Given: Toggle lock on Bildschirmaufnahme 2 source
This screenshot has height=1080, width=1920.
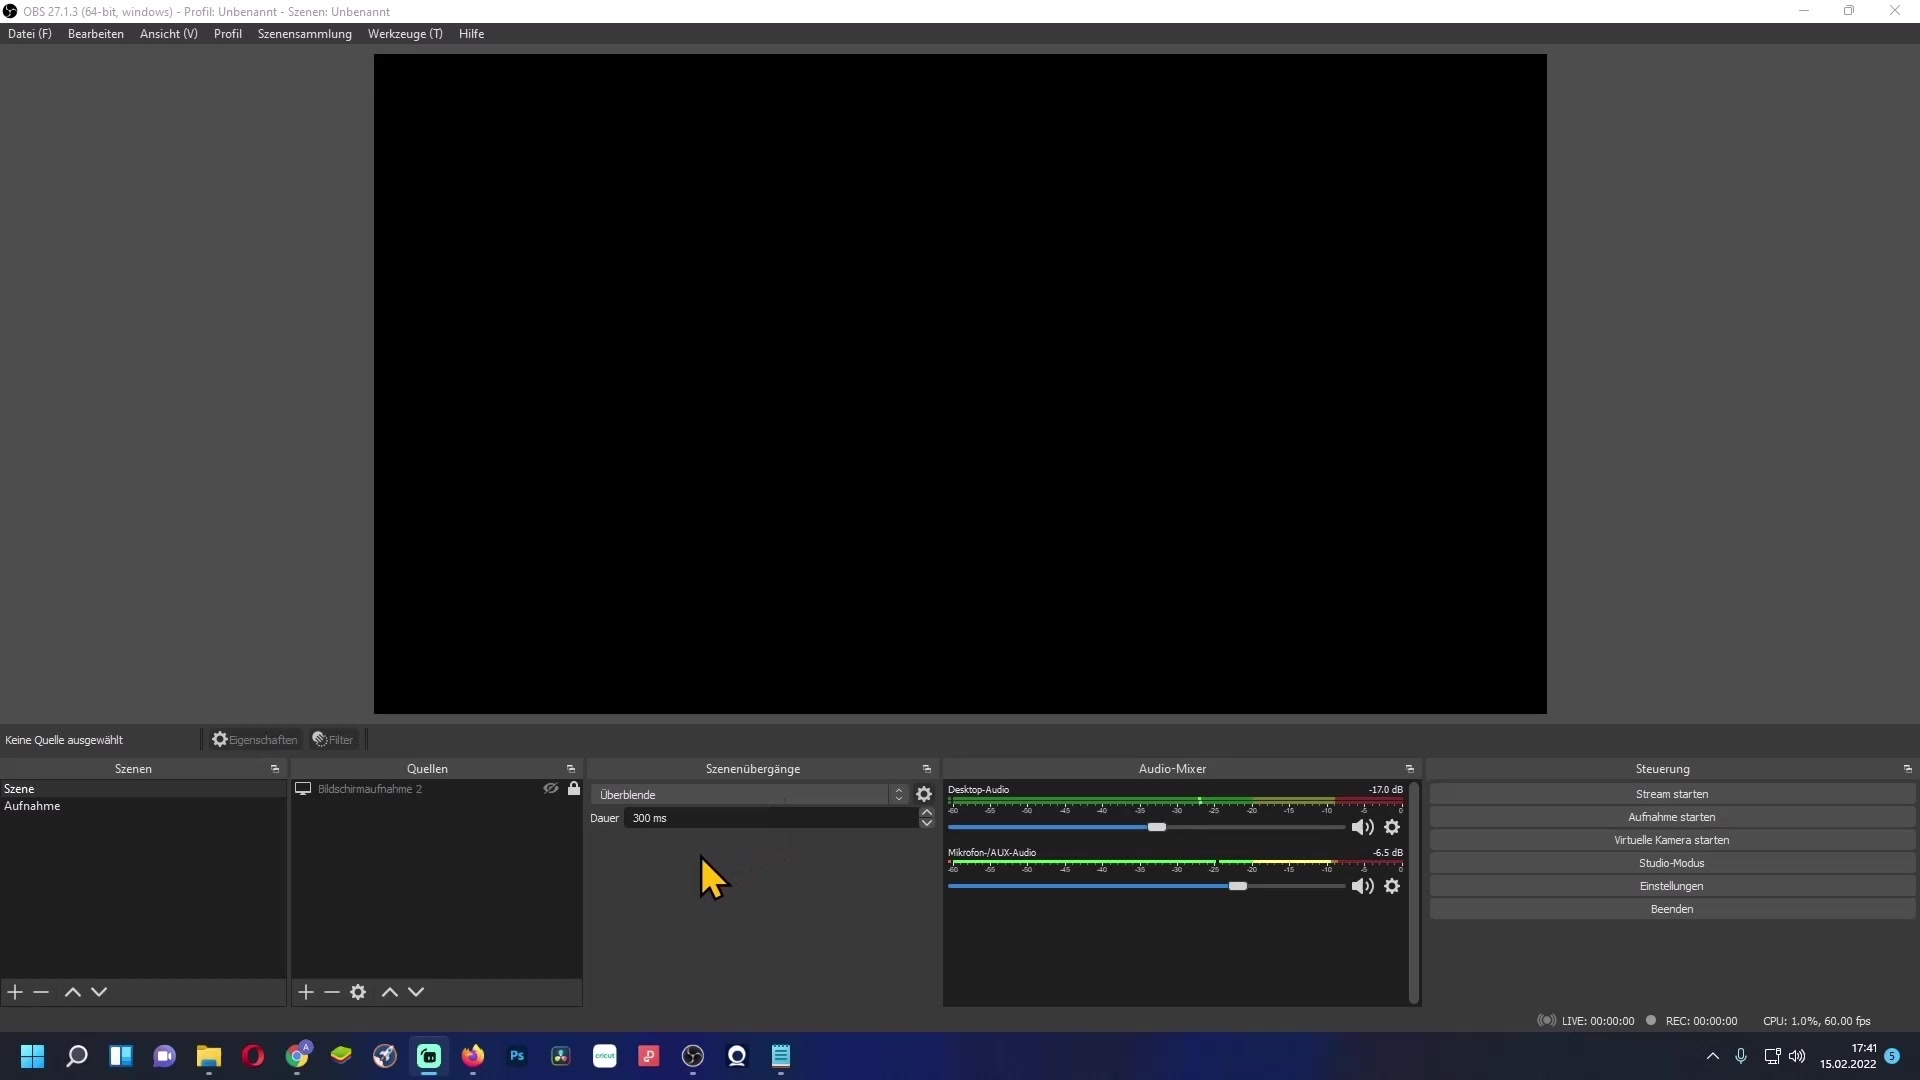Looking at the screenshot, I should tap(574, 789).
